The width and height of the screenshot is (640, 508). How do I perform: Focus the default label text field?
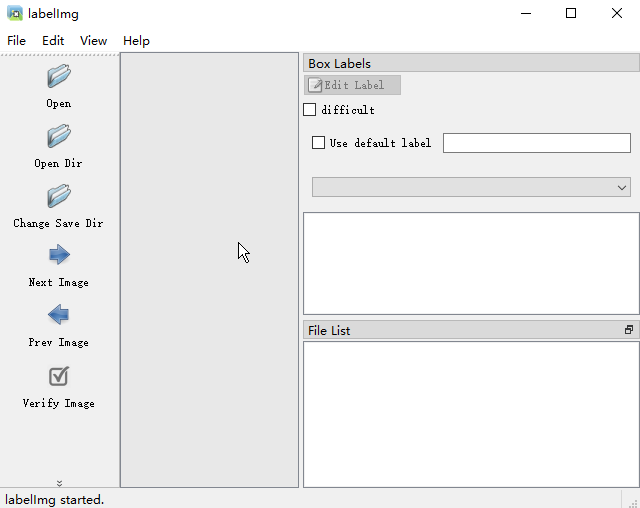tap(537, 143)
